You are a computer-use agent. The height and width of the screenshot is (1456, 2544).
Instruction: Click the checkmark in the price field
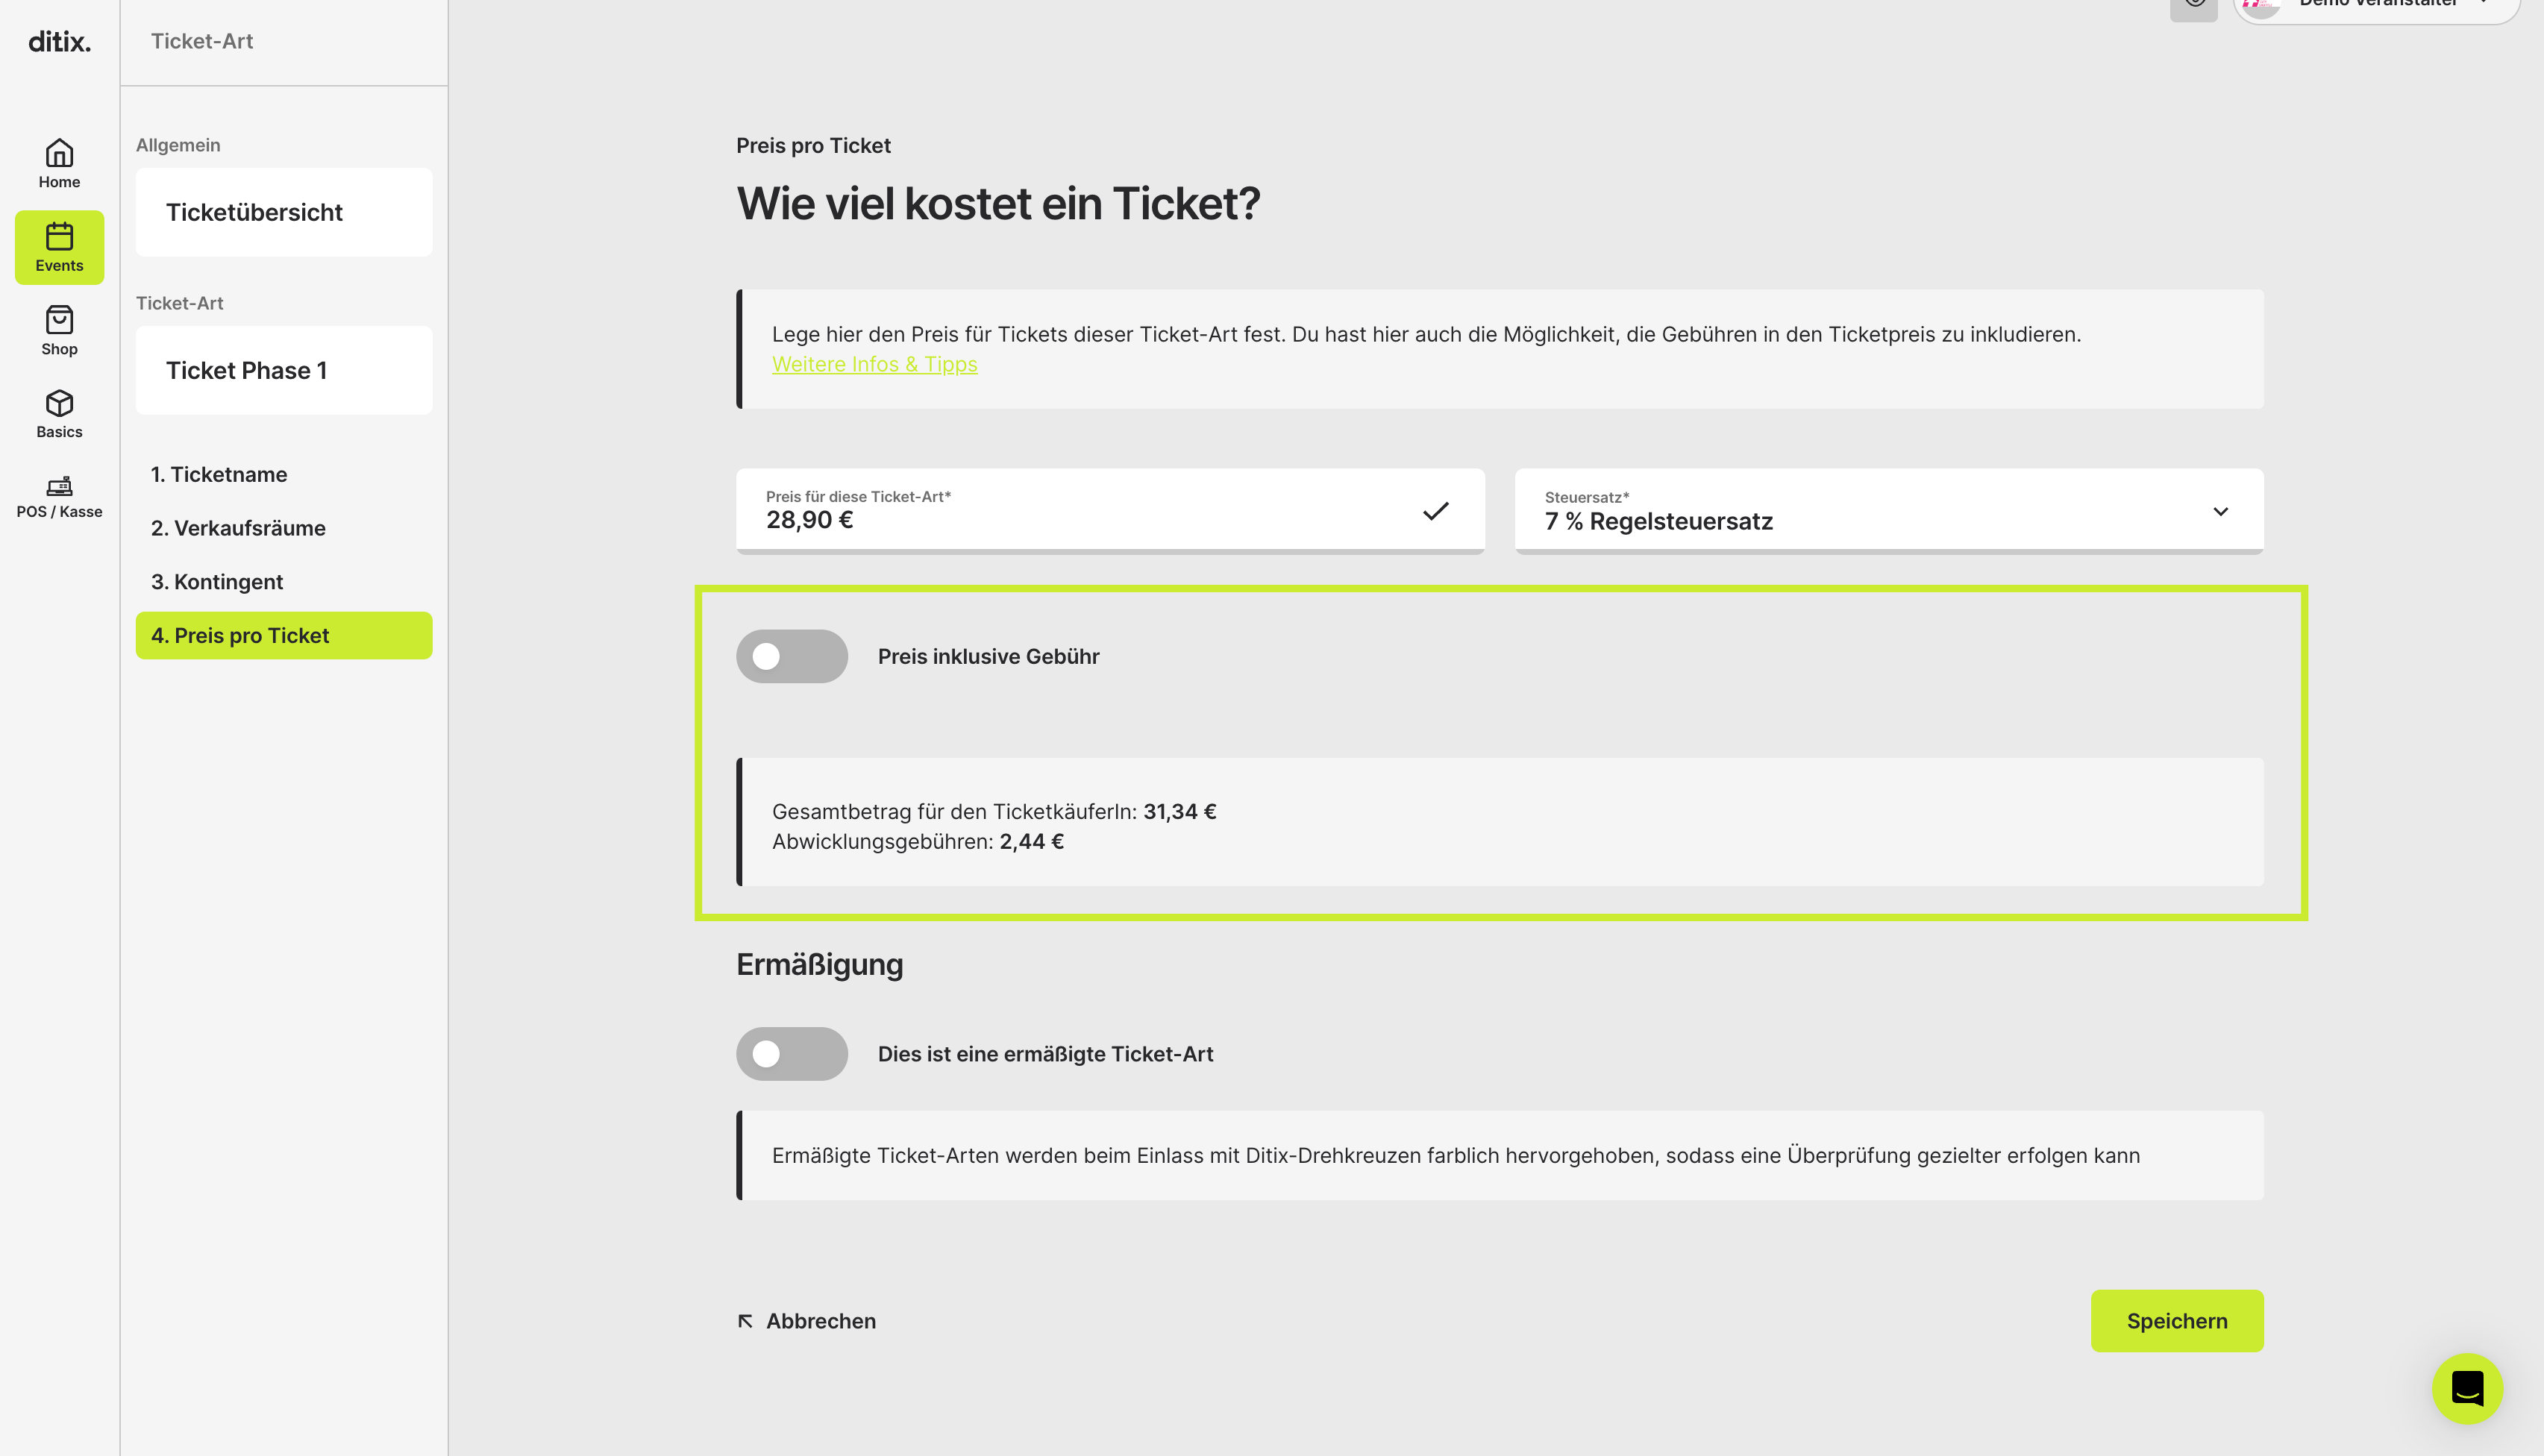[x=1435, y=511]
